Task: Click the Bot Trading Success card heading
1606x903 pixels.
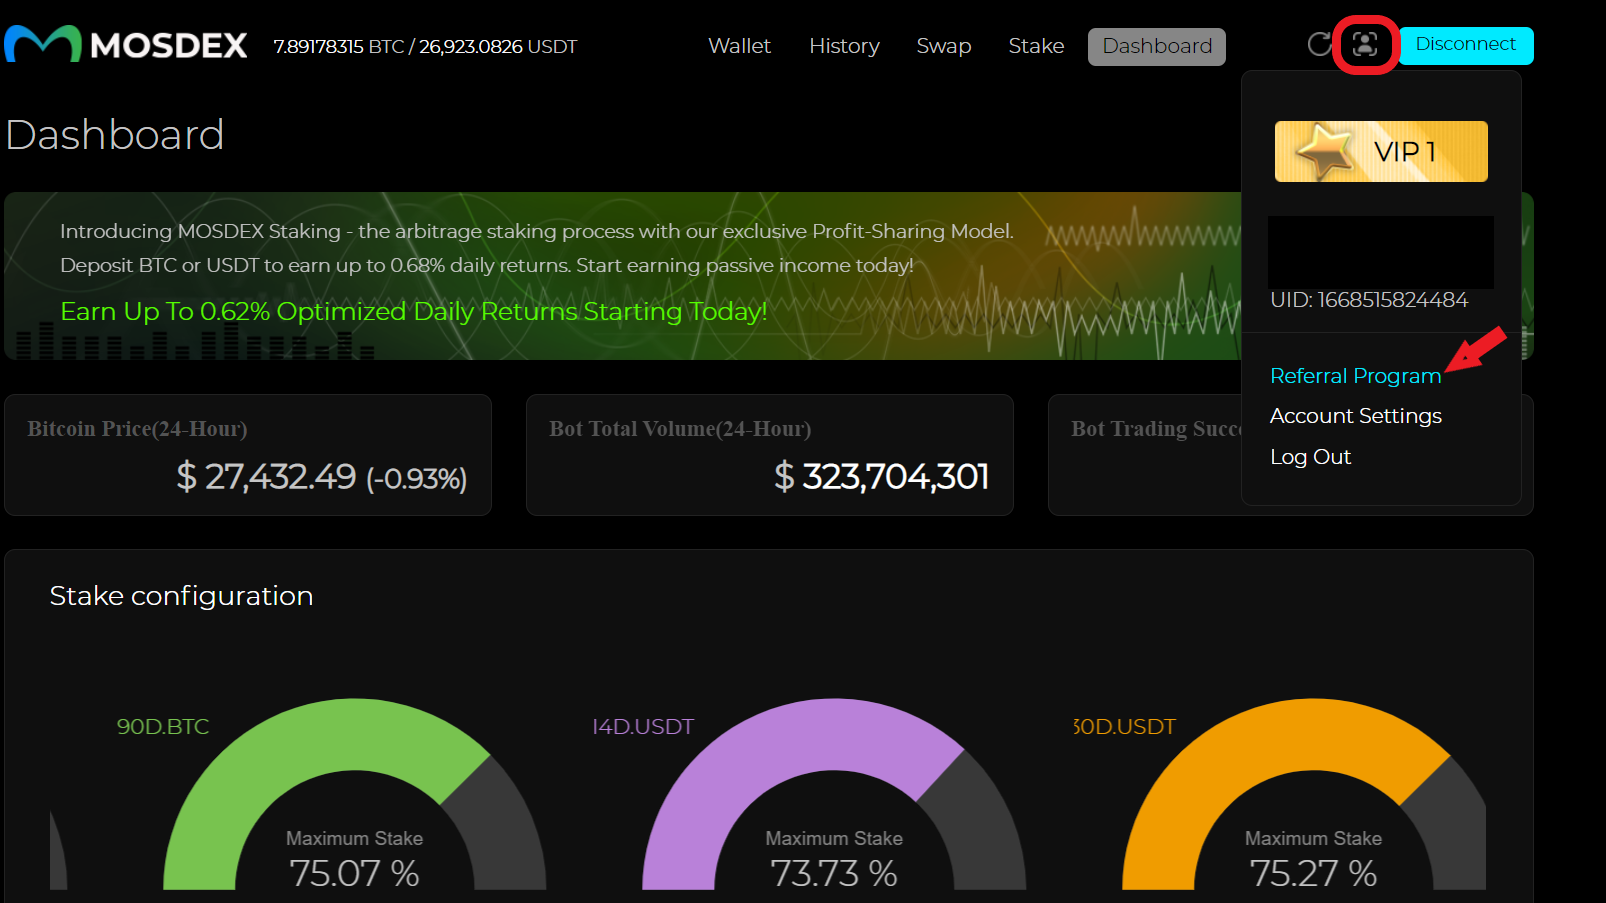Action: (1156, 429)
